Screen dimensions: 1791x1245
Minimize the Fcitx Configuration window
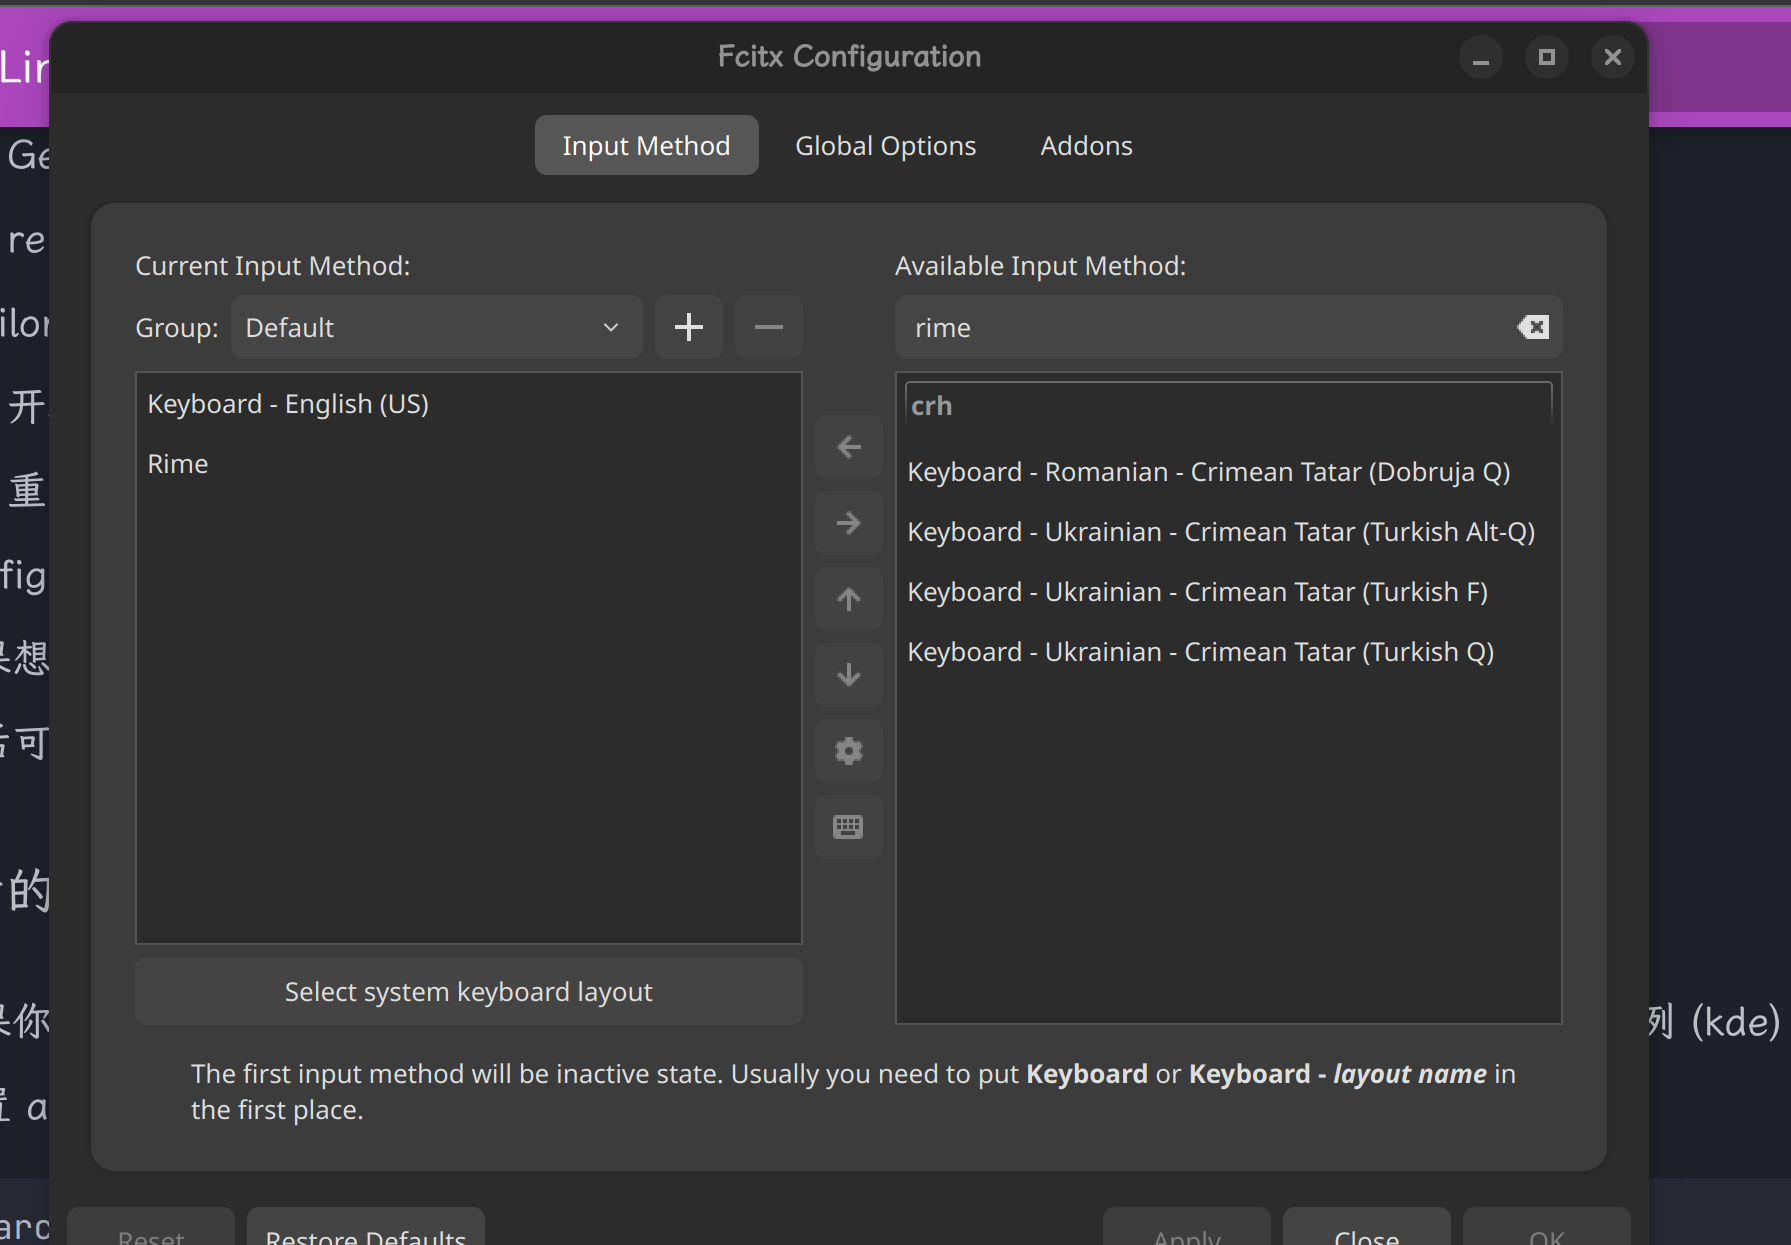tap(1481, 57)
